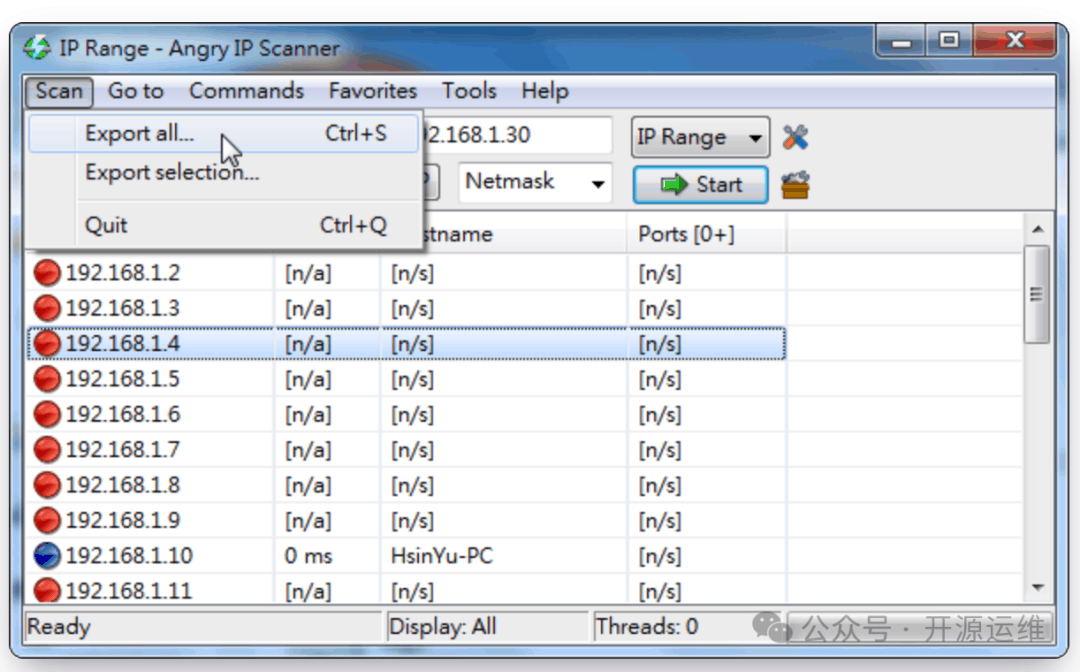Click the red status icon for 192.168.1.2

pyautogui.click(x=47, y=273)
